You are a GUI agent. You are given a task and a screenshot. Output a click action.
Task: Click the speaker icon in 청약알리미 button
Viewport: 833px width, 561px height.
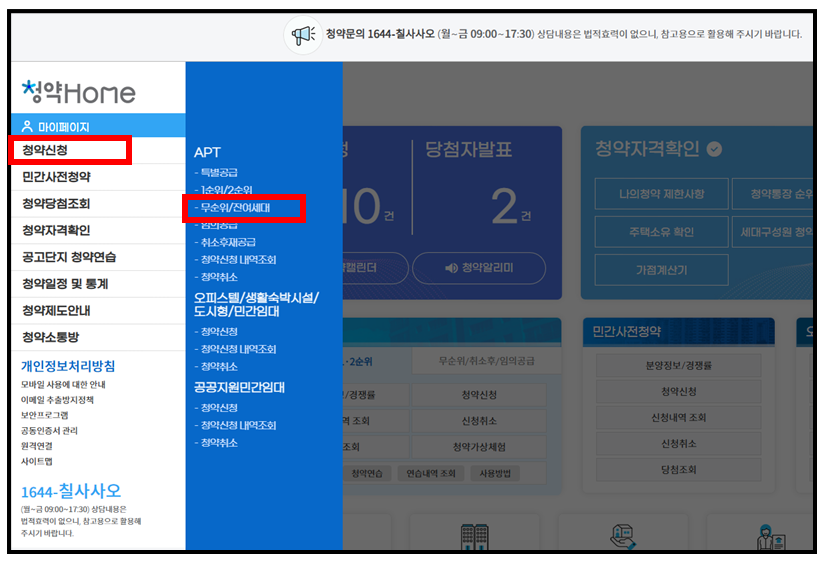pyautogui.click(x=451, y=268)
